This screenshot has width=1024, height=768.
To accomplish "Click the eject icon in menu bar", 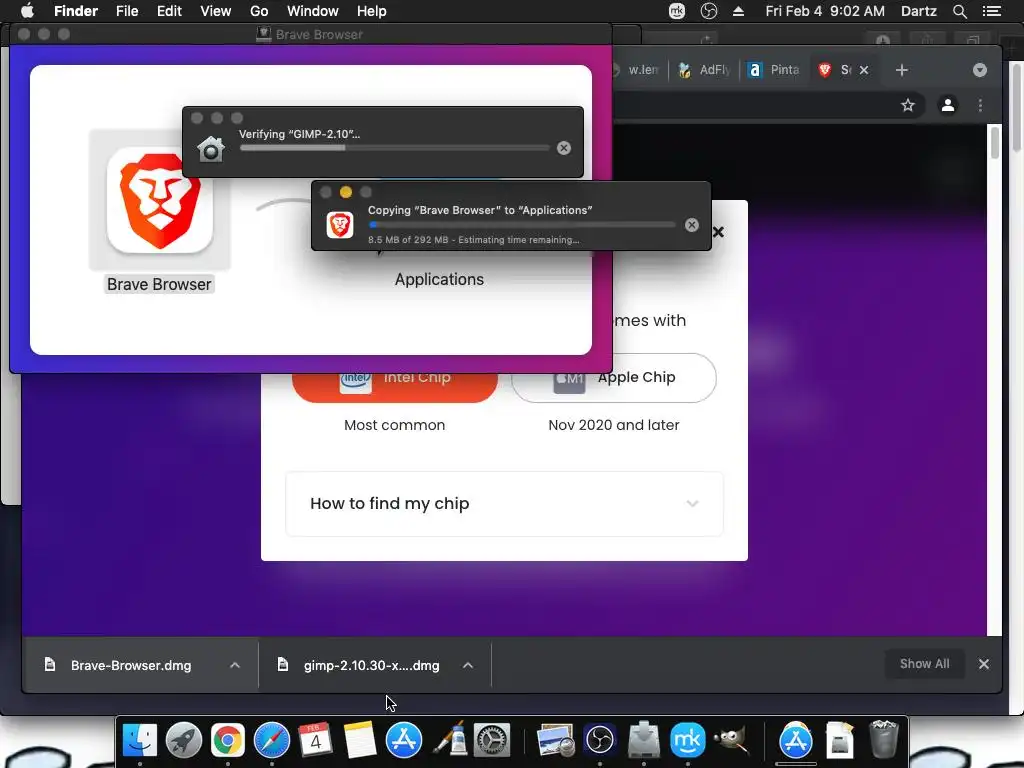I will point(738,11).
